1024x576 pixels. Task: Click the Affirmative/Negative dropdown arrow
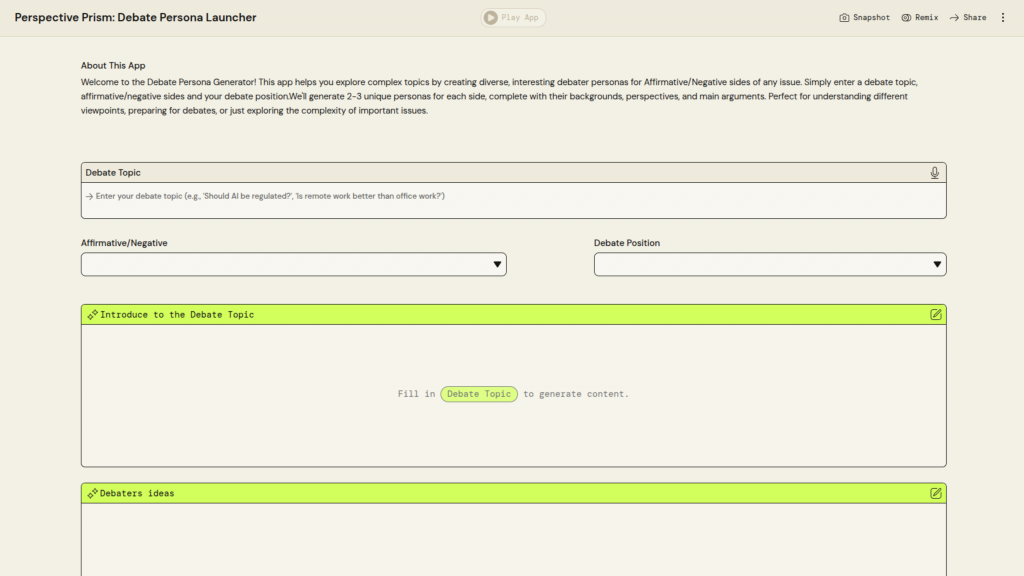tap(497, 264)
